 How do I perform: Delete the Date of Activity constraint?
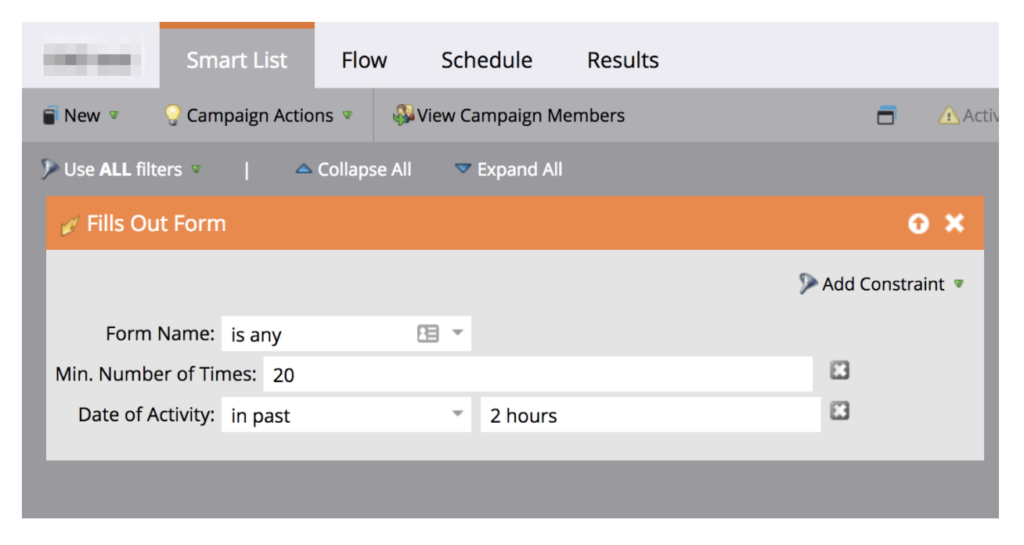(x=840, y=411)
